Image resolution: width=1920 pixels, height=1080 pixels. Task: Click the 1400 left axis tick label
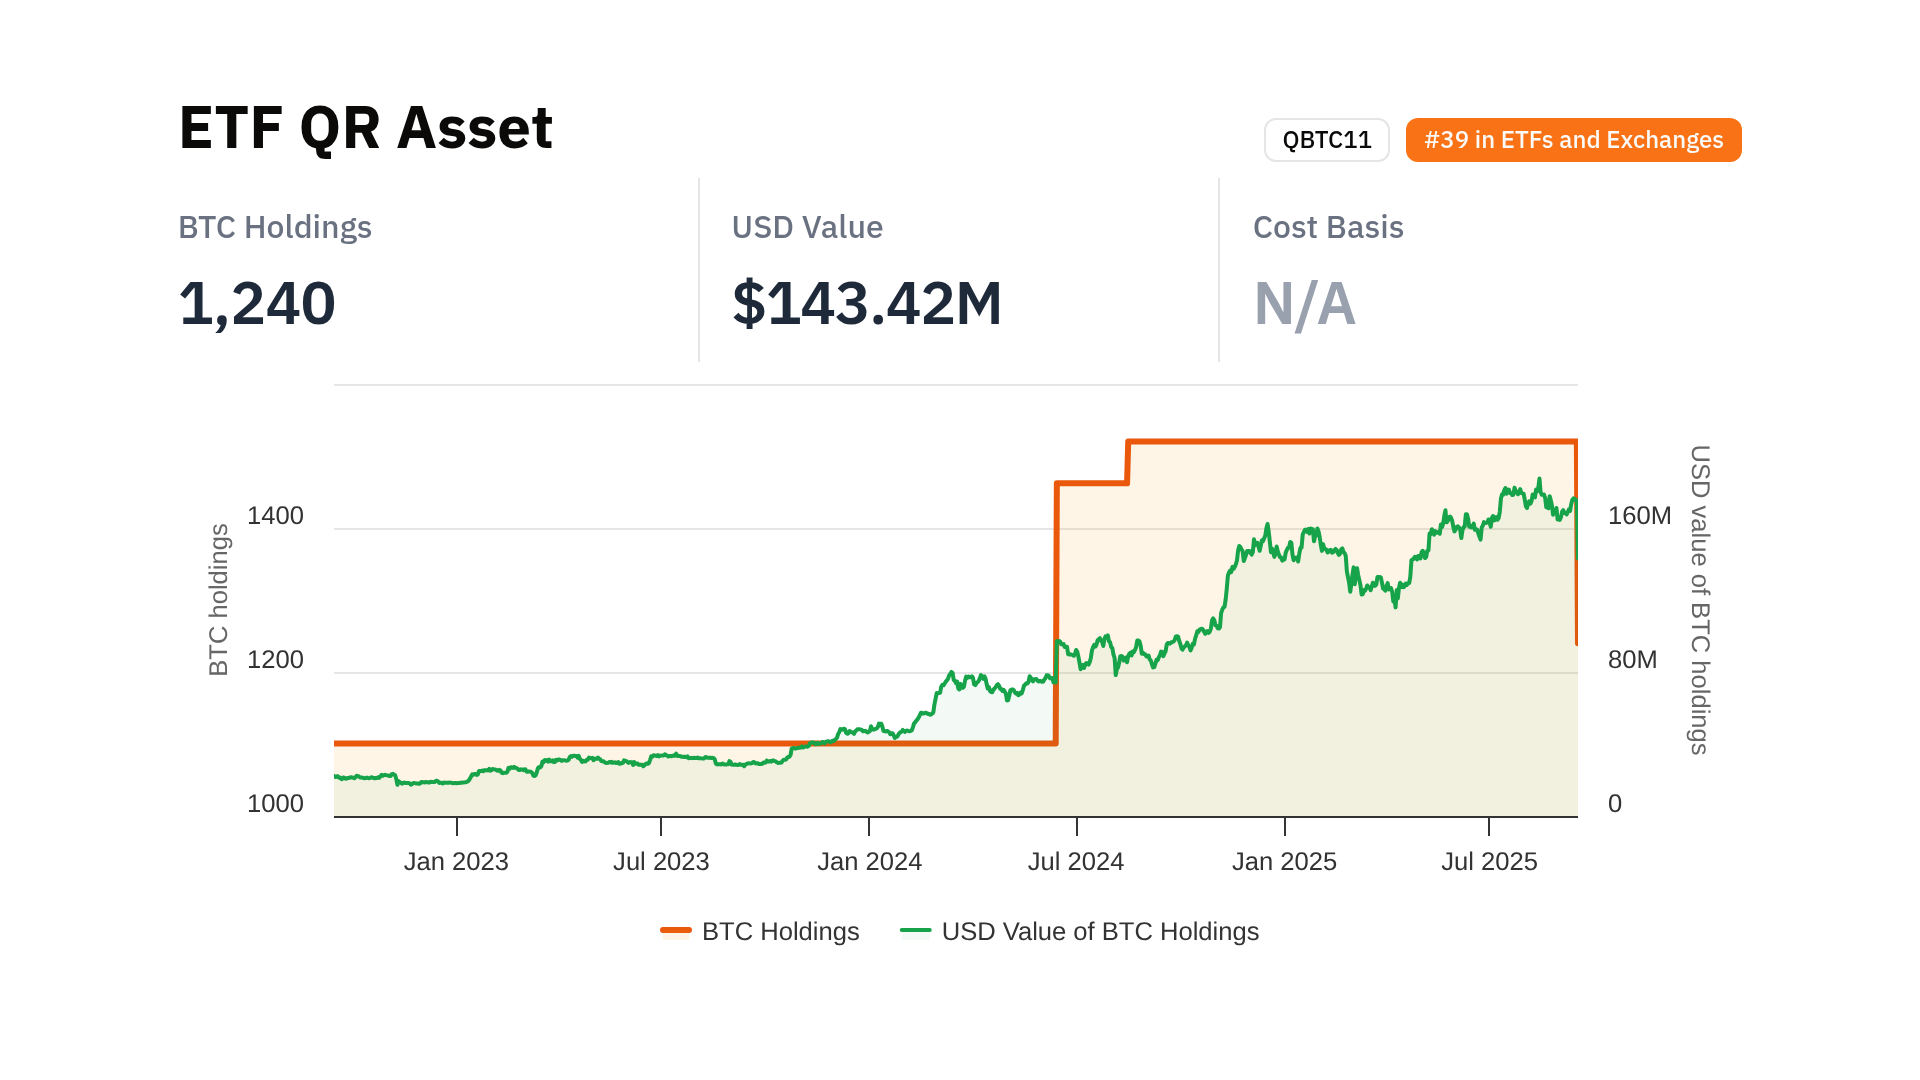[x=275, y=516]
